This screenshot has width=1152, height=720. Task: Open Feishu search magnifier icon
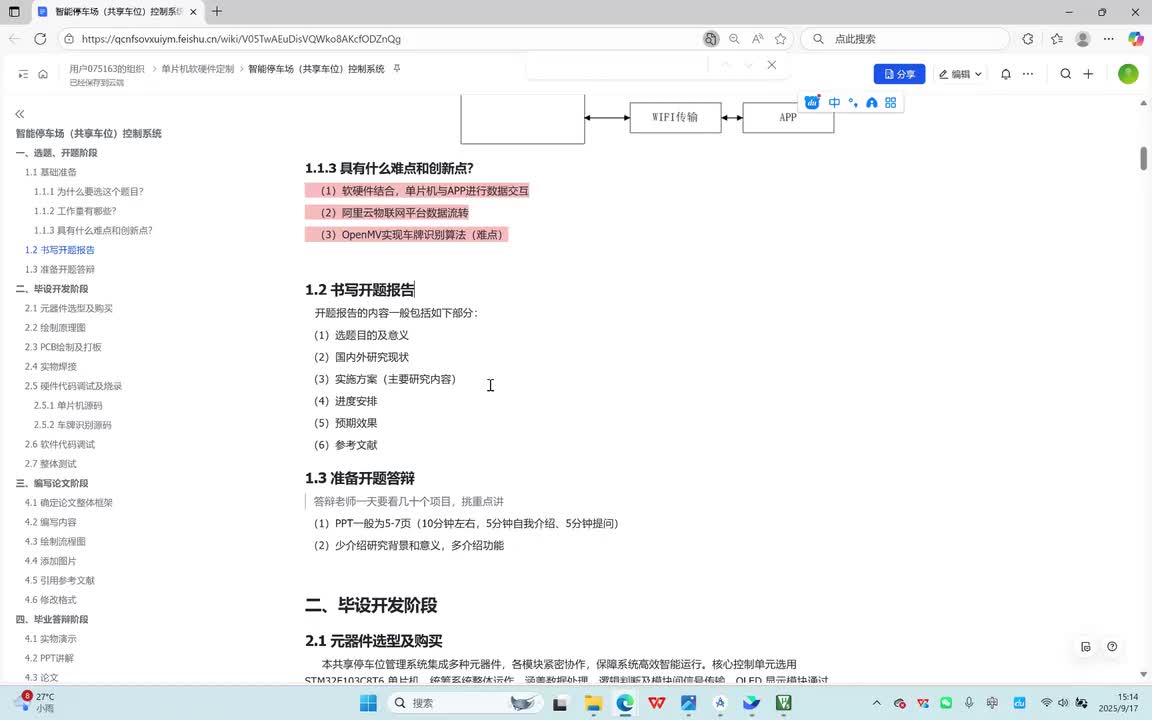[x=1065, y=74]
